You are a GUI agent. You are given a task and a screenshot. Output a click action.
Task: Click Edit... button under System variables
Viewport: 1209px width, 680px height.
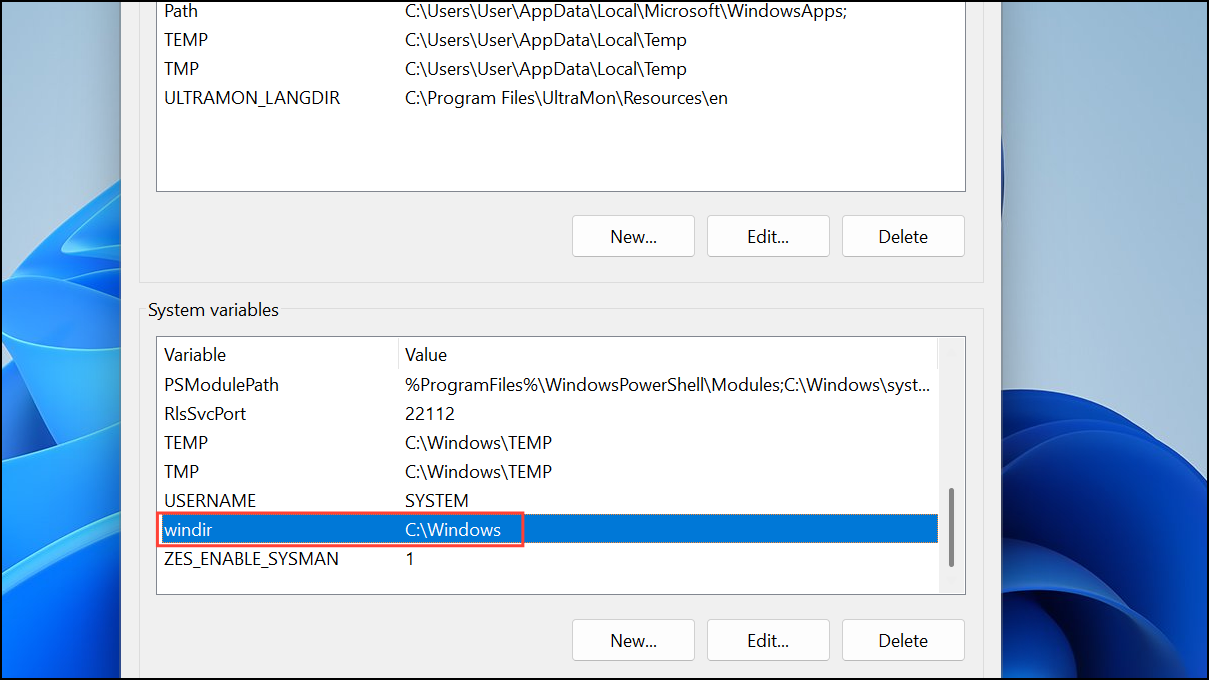(x=768, y=640)
